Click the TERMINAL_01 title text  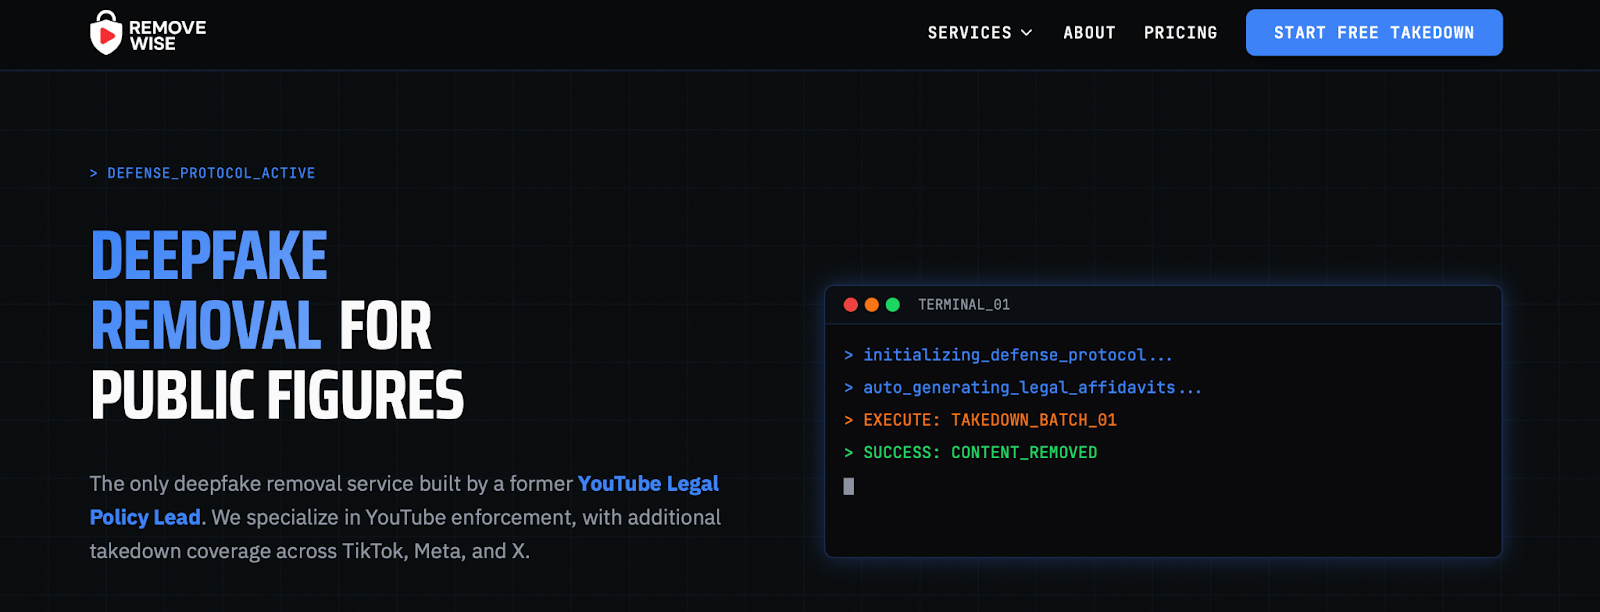click(964, 305)
